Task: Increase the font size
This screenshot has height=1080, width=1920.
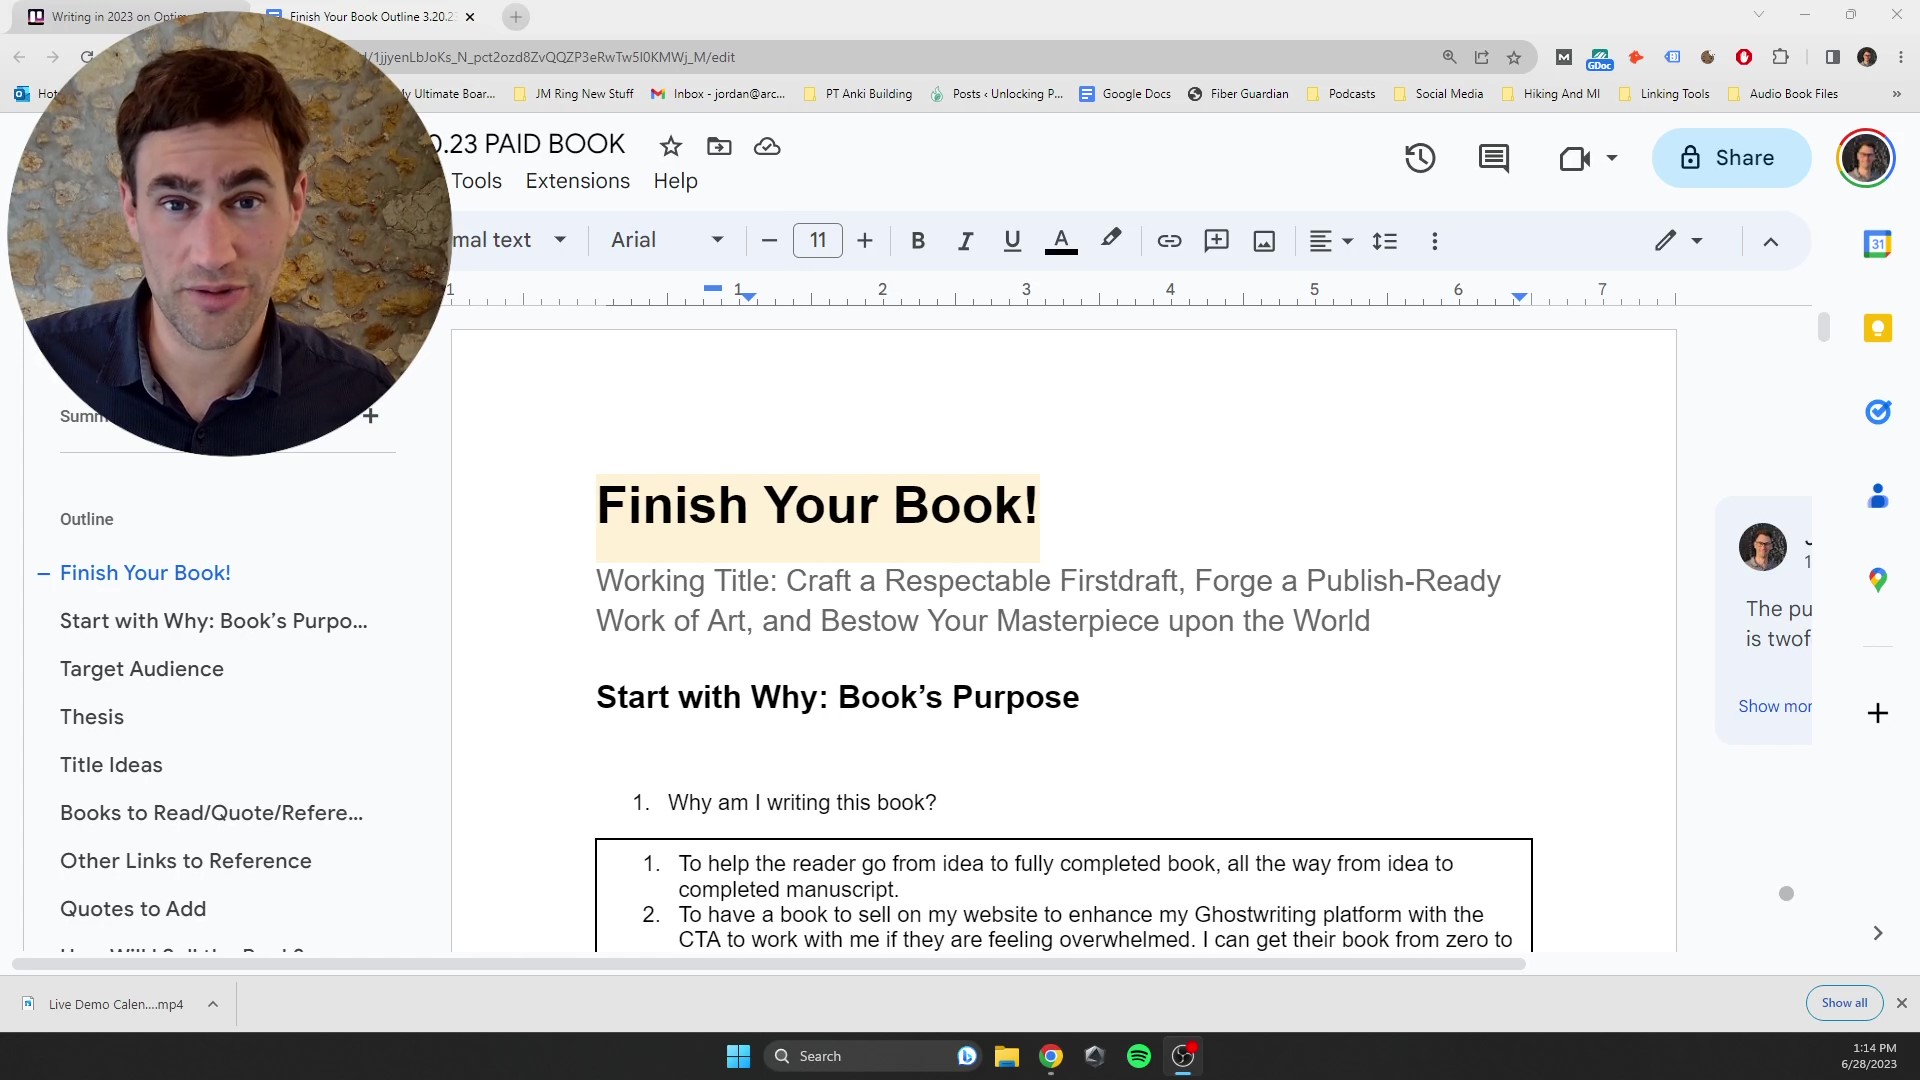Action: tap(865, 241)
